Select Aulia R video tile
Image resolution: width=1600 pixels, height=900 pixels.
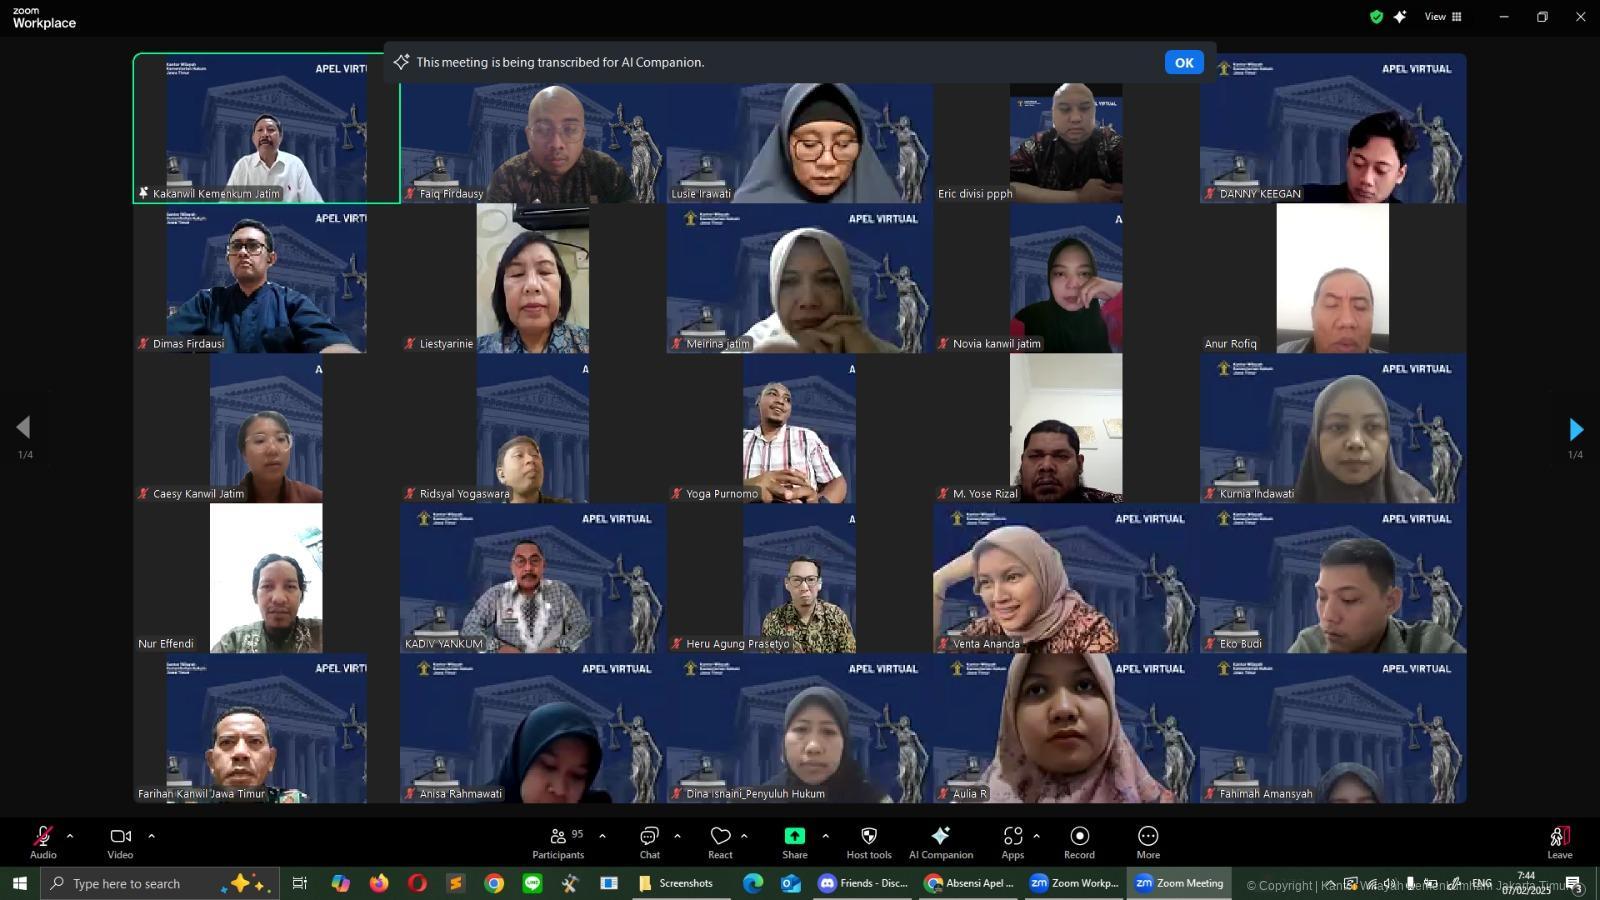click(1066, 728)
